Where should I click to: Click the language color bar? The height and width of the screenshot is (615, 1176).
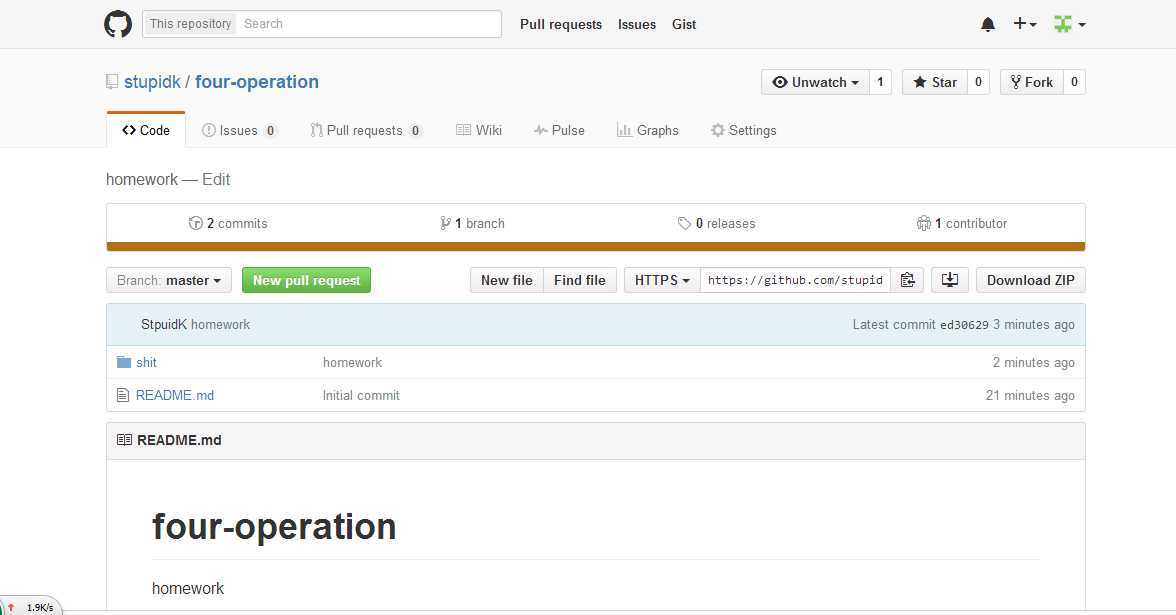596,247
